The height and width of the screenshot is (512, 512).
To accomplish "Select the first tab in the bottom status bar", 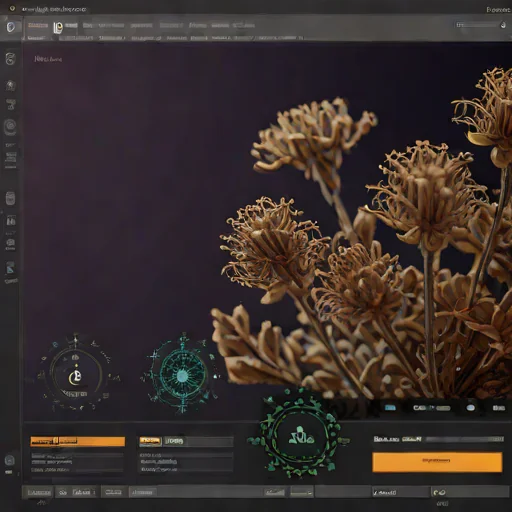I will tap(39, 492).
